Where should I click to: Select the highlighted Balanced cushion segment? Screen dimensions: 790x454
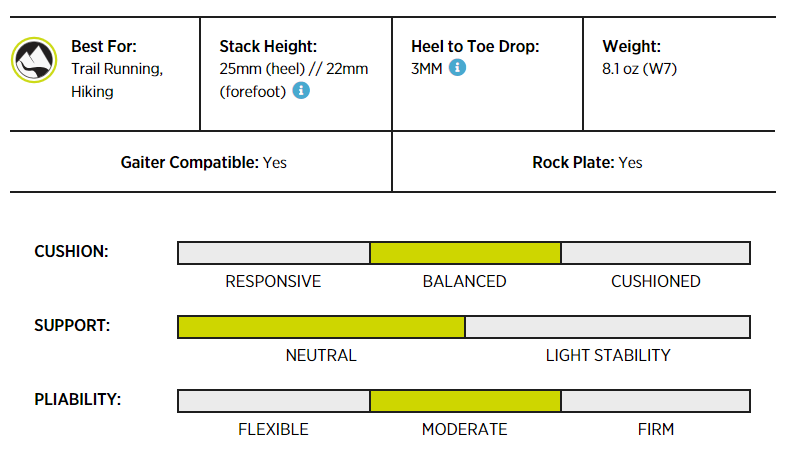pos(465,253)
